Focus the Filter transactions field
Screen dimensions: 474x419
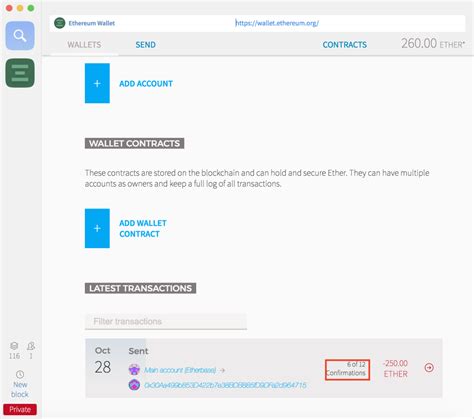coord(166,321)
